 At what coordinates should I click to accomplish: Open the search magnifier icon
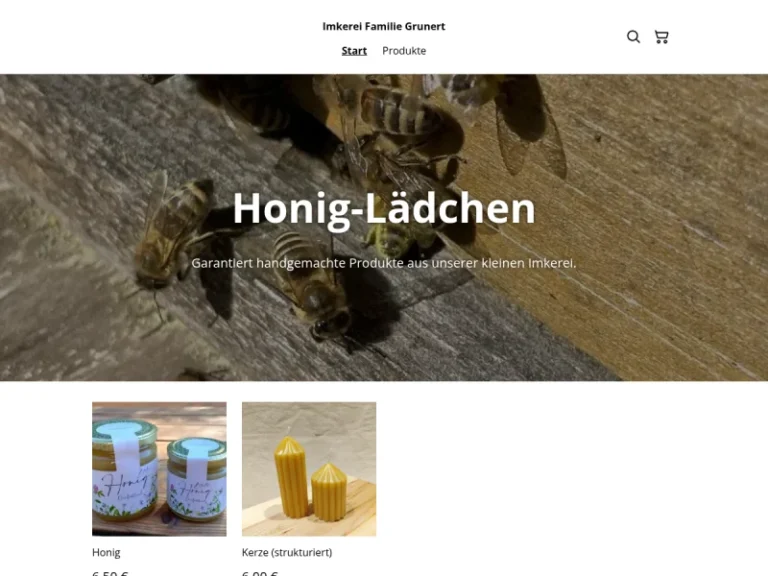click(x=633, y=37)
